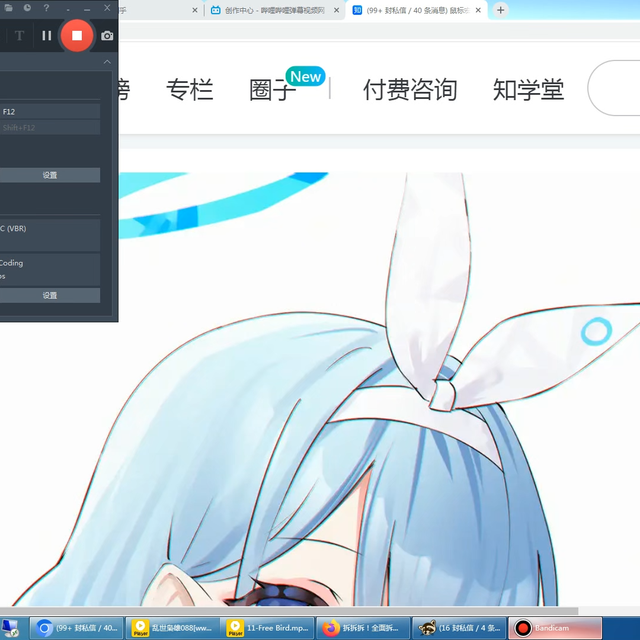The height and width of the screenshot is (640, 640).
Task: Pause the Bandicam recording
Action: (46, 36)
